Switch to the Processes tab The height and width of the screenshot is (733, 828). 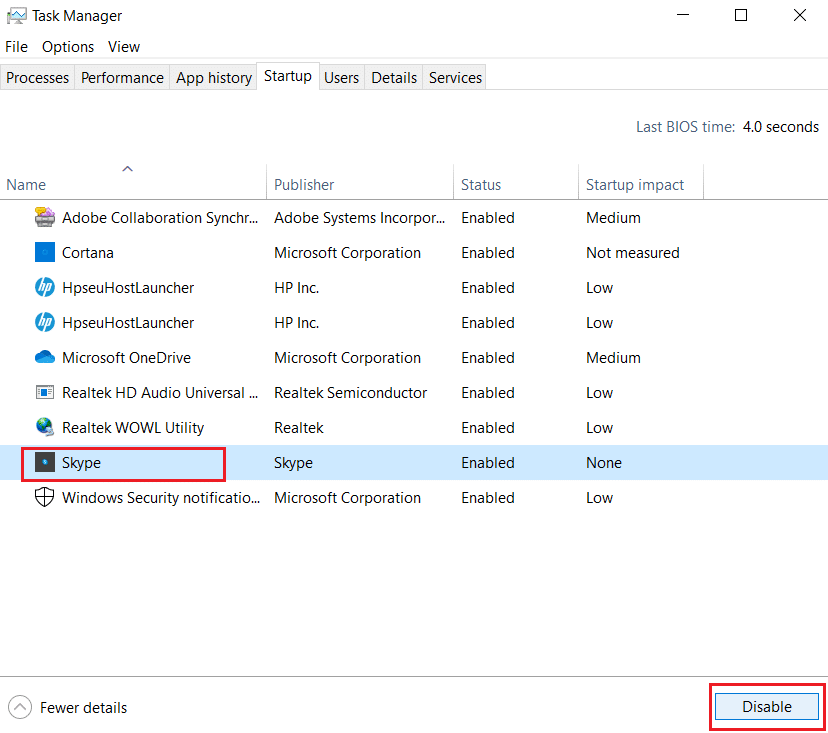click(x=37, y=77)
